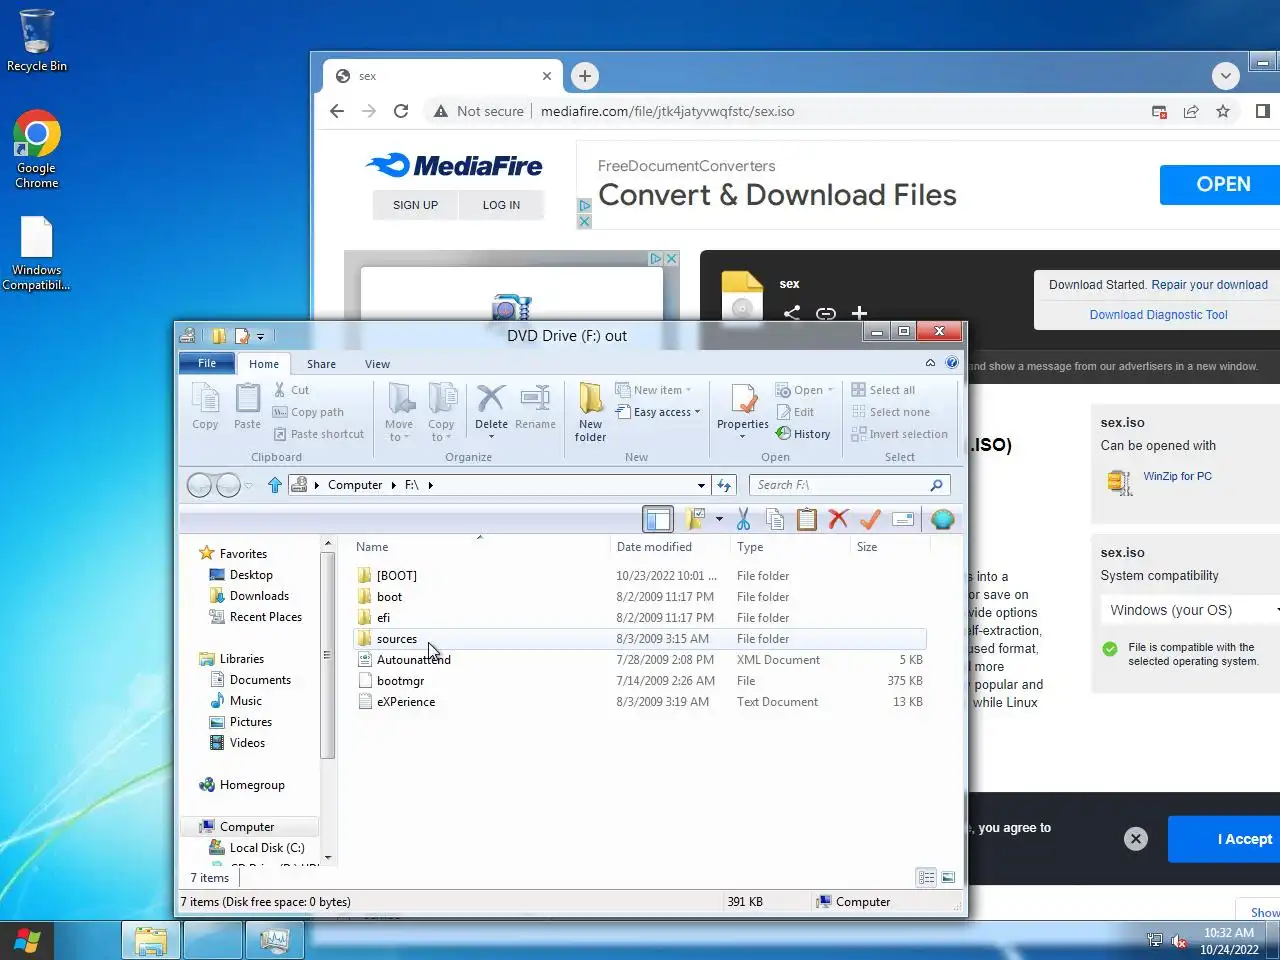Screen dimensions: 1280x960
Task: Switch to large icons view in the status bar
Action: 948,877
